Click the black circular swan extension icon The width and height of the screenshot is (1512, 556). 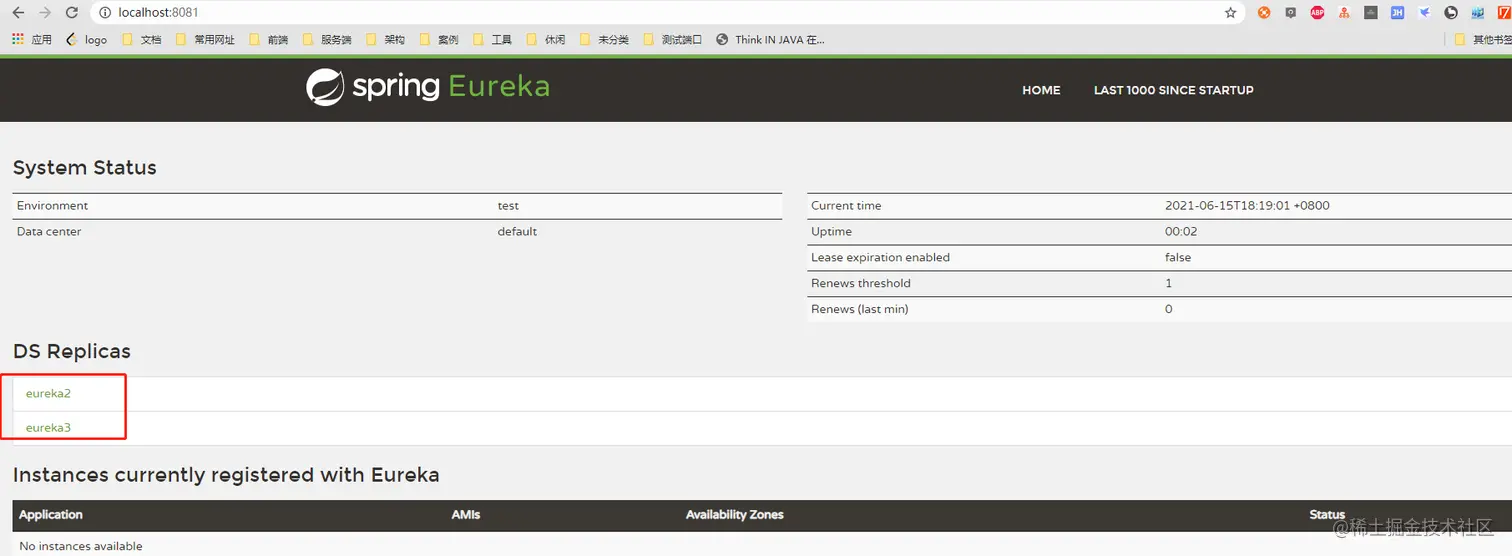[1451, 13]
